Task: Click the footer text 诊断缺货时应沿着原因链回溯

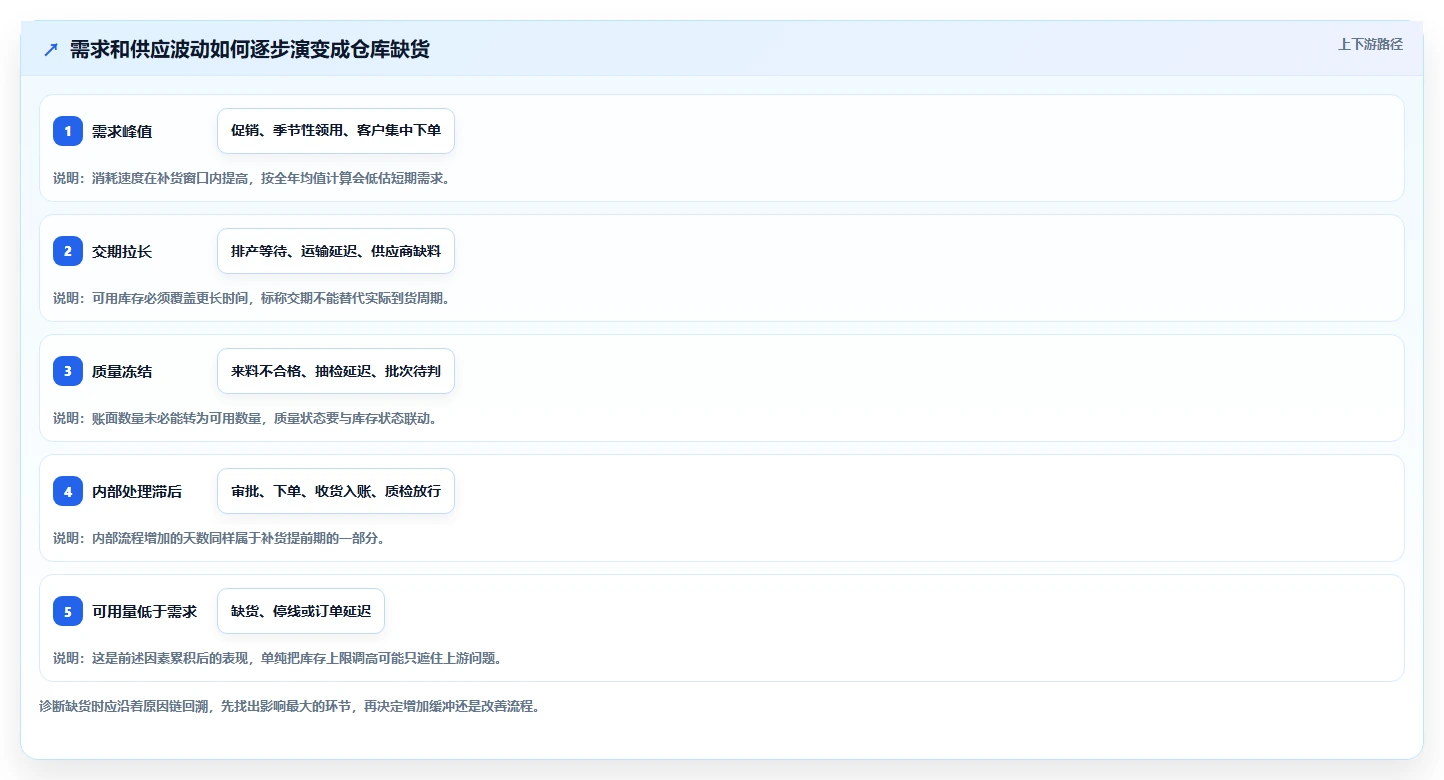Action: click(289, 706)
